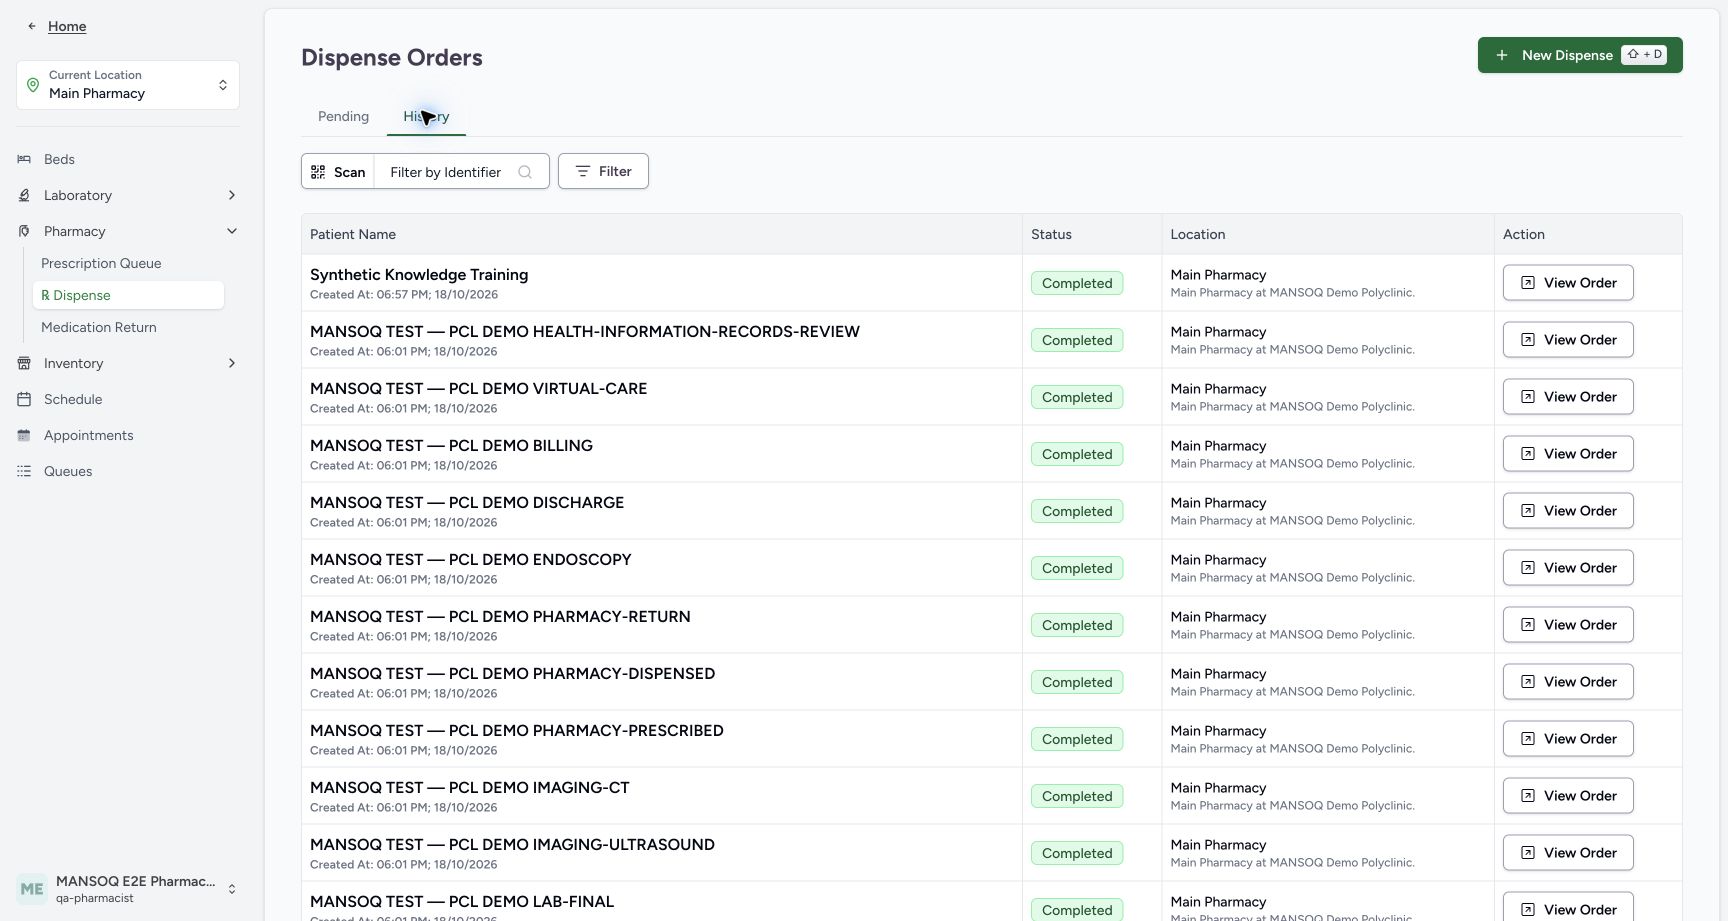Click the Schedule calendar icon

coord(24,399)
